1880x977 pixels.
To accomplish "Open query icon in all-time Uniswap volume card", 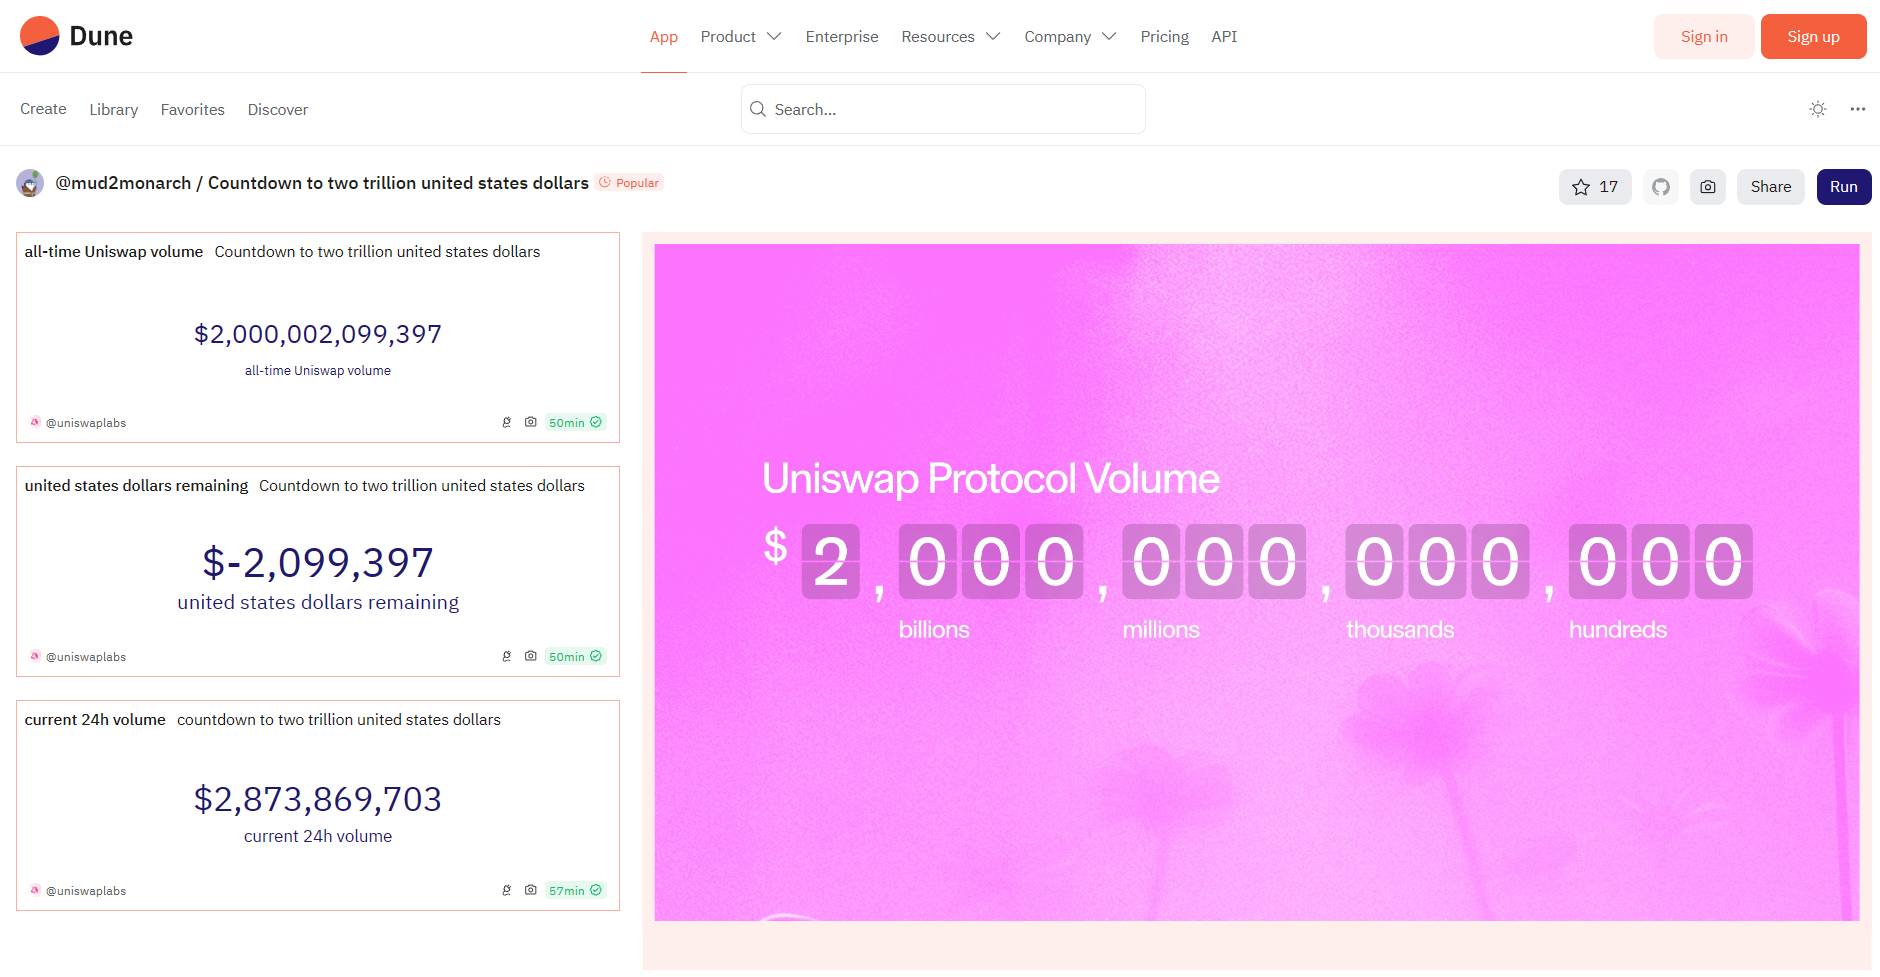I will [x=506, y=422].
